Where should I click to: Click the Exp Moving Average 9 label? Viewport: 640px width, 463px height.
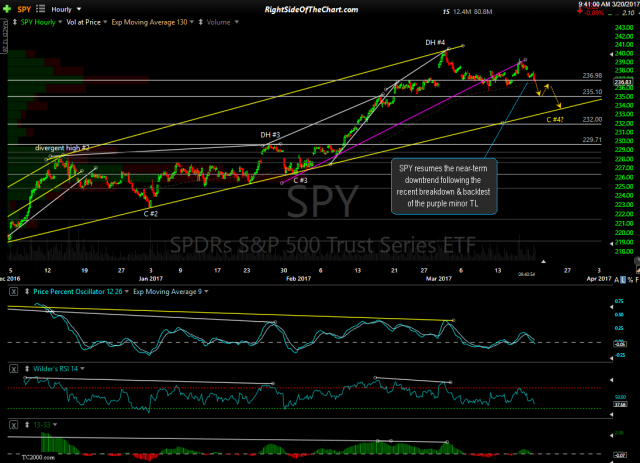click(x=167, y=292)
